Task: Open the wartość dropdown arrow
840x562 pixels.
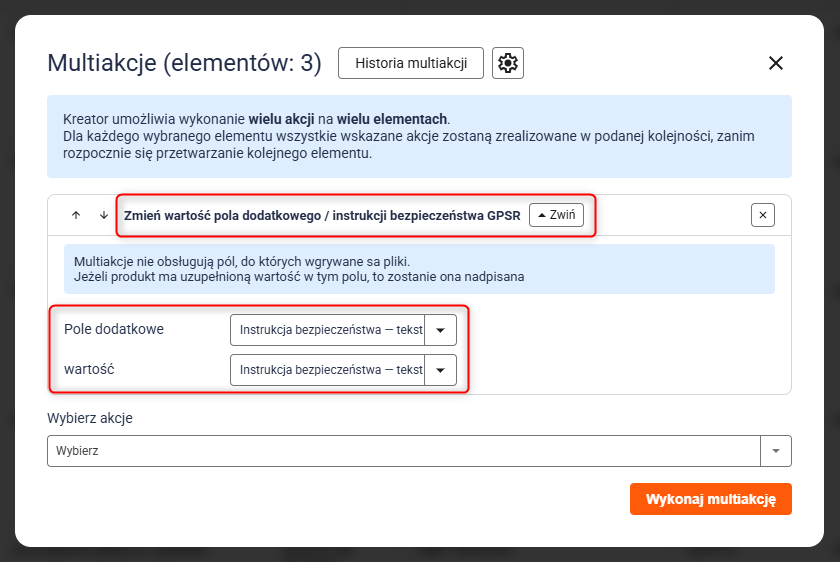Action: [x=441, y=370]
